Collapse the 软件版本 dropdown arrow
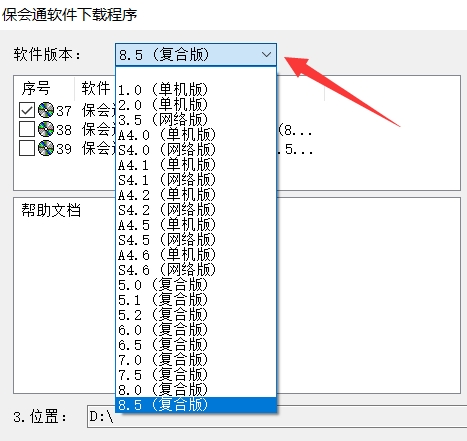This screenshot has height=441, width=467. tap(266, 54)
